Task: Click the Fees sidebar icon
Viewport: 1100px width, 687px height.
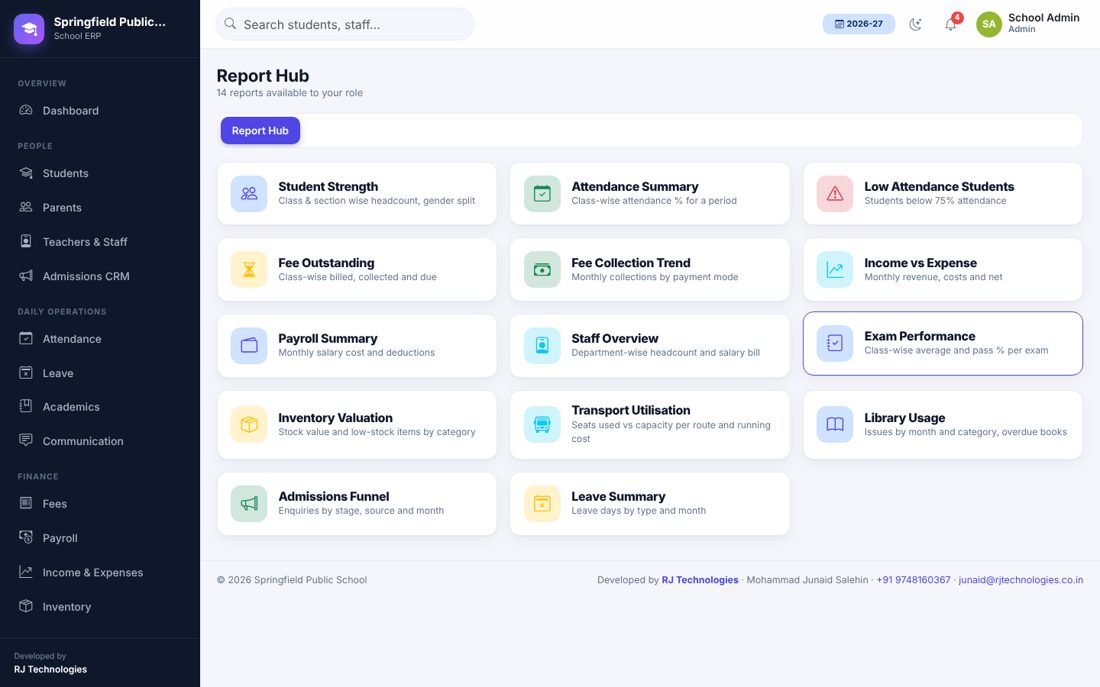Action: pyautogui.click(x=26, y=502)
